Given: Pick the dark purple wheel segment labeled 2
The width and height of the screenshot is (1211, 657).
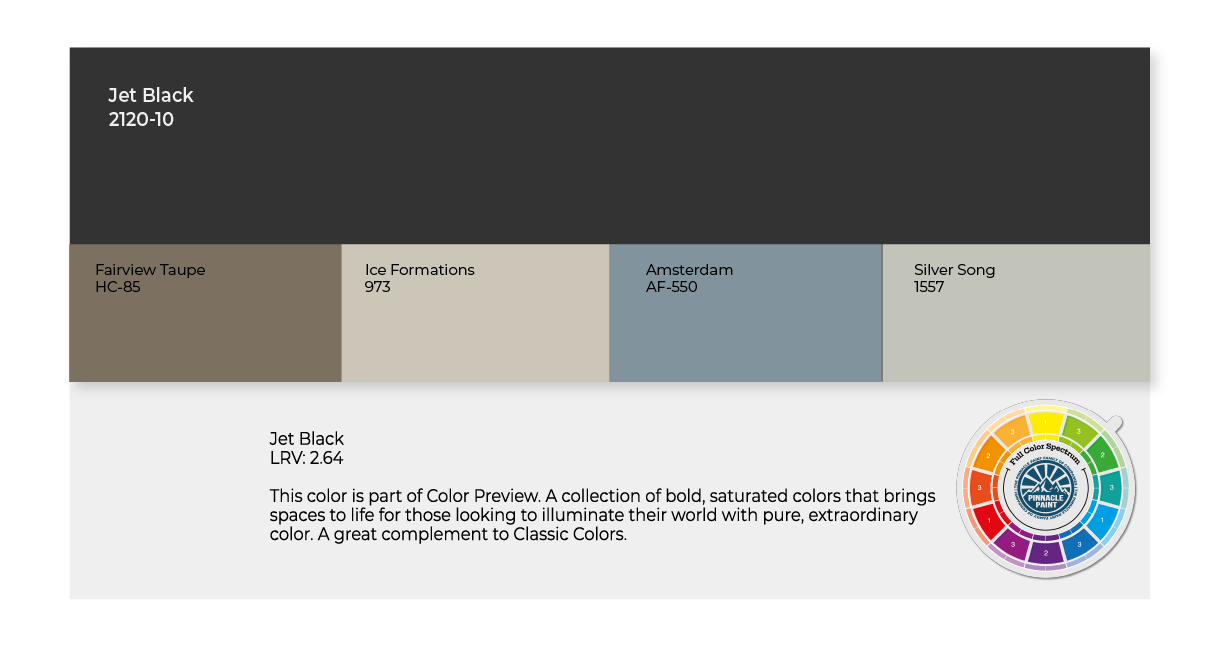Looking at the screenshot, I should click(x=1046, y=553).
